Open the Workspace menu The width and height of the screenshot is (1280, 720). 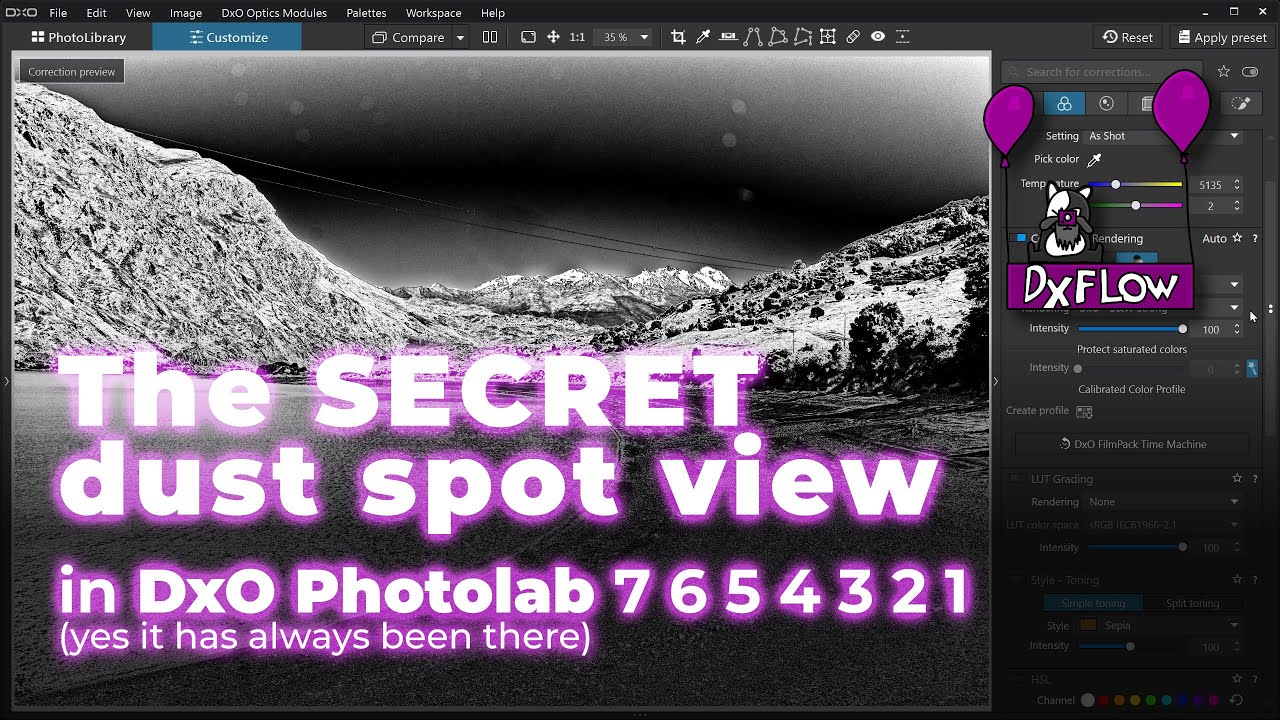click(x=433, y=13)
